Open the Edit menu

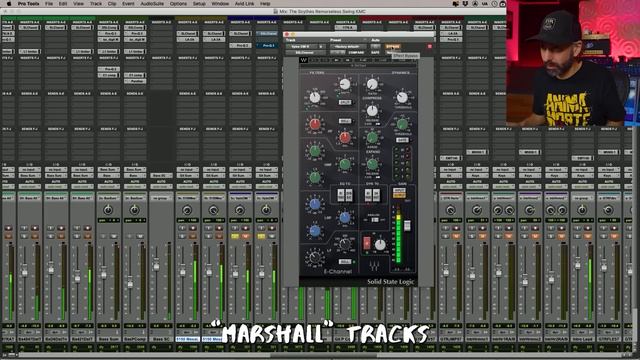(x=63, y=4)
